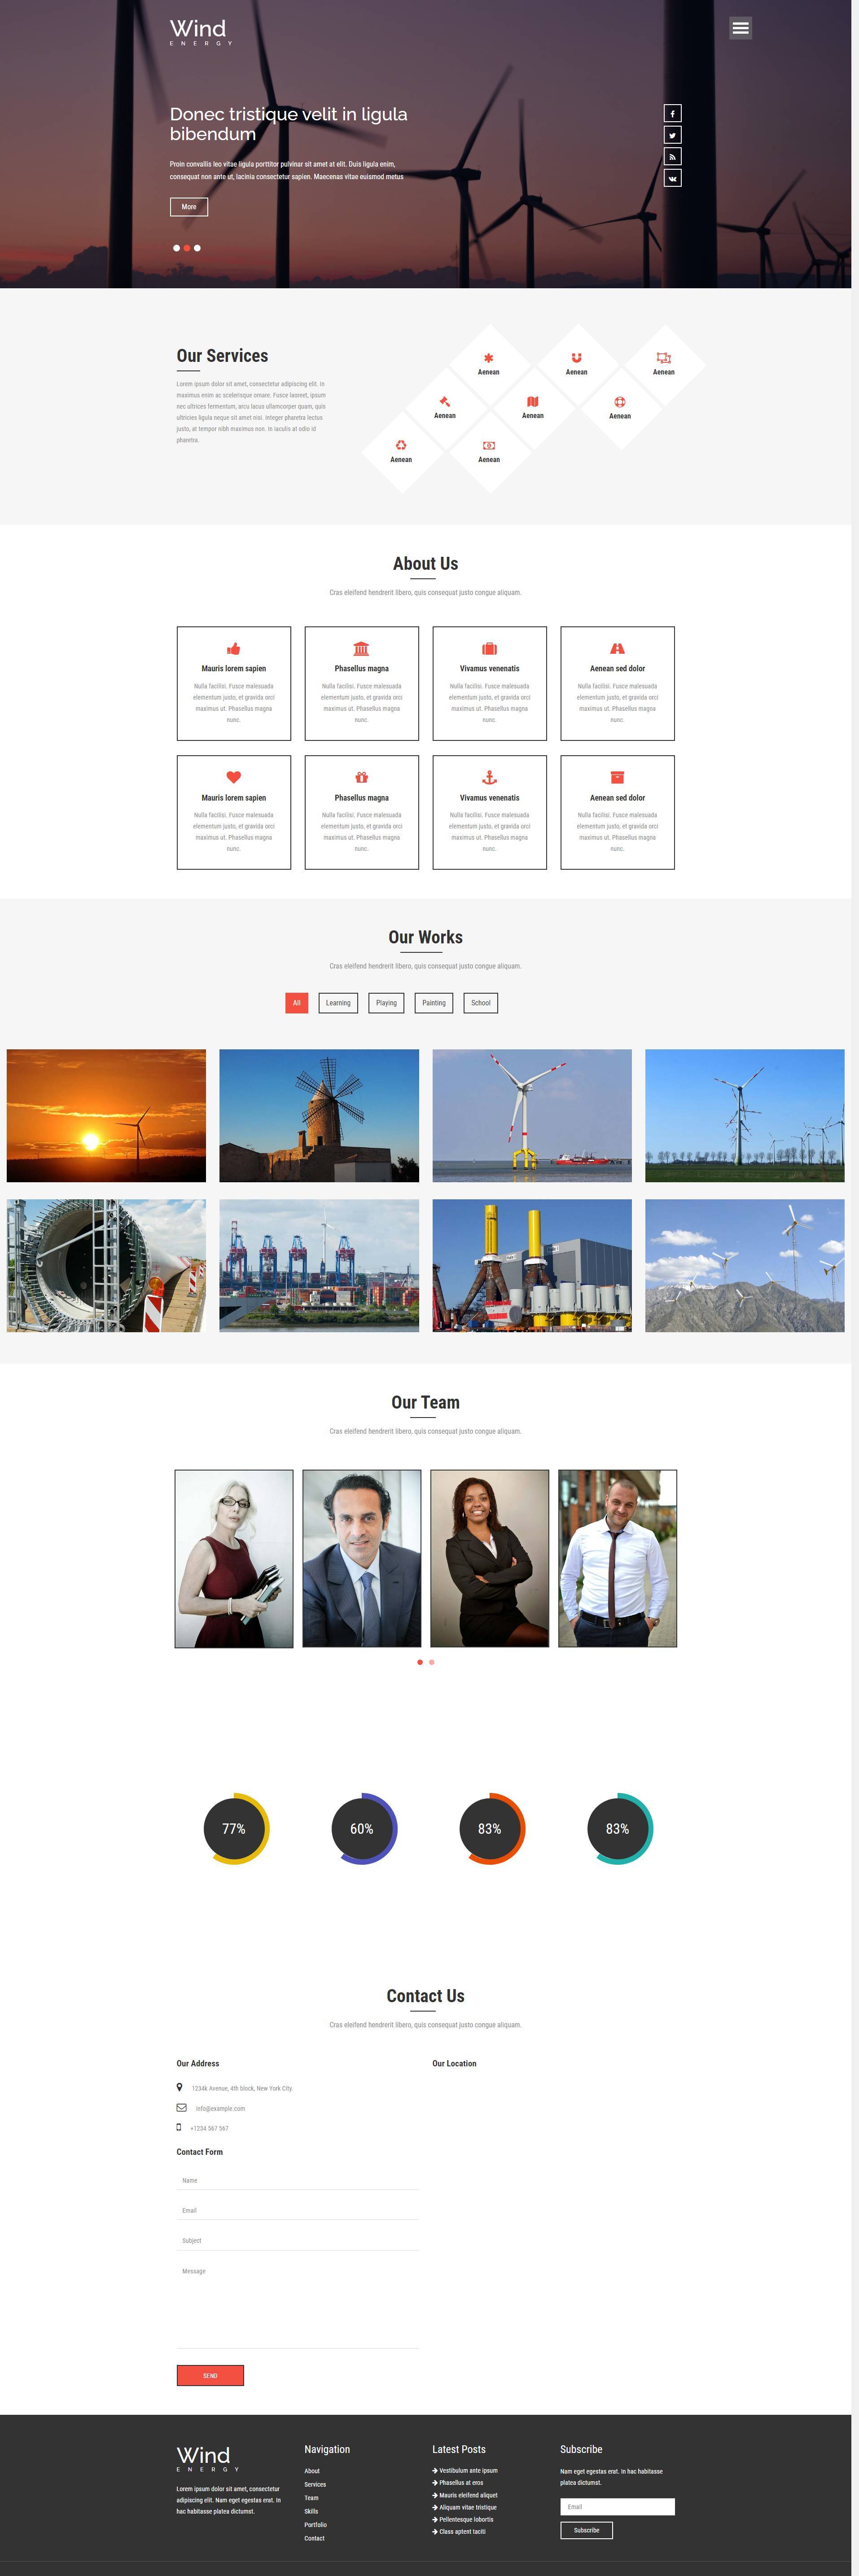The image size is (859, 2576).
Task: Open the Portfolio footer navigation link
Action: click(315, 2524)
